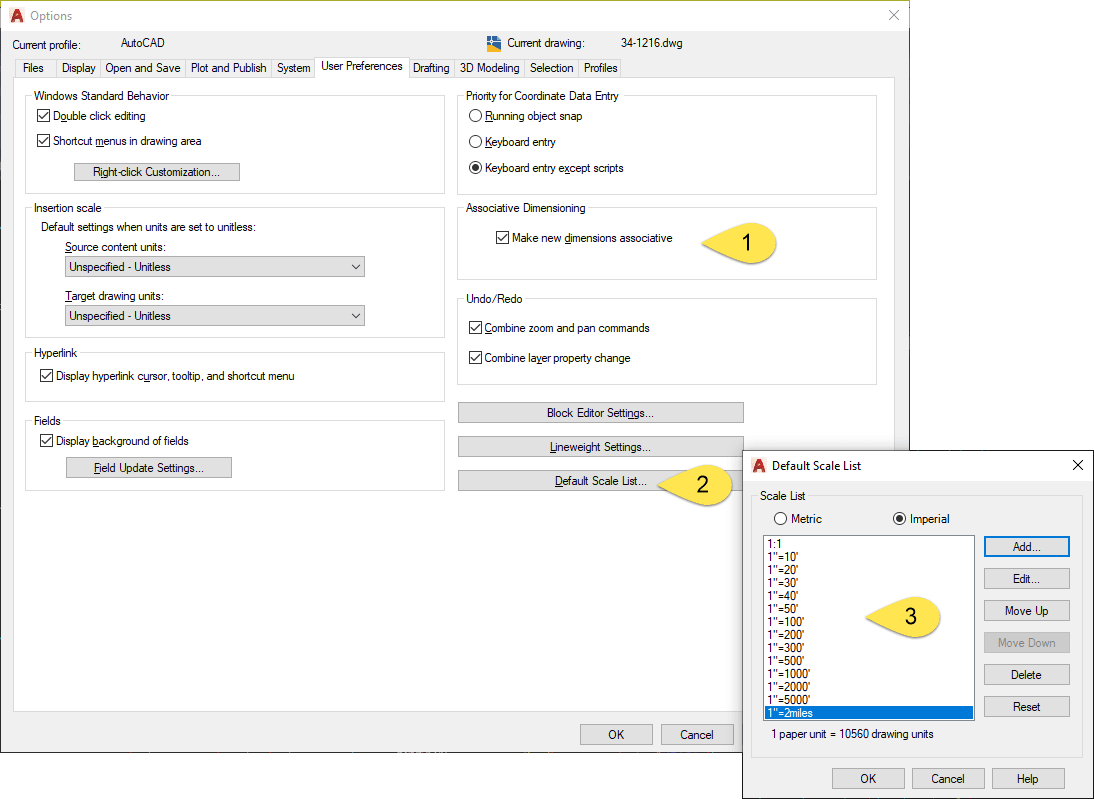
Task: Disable Double click editing
Action: click(45, 115)
